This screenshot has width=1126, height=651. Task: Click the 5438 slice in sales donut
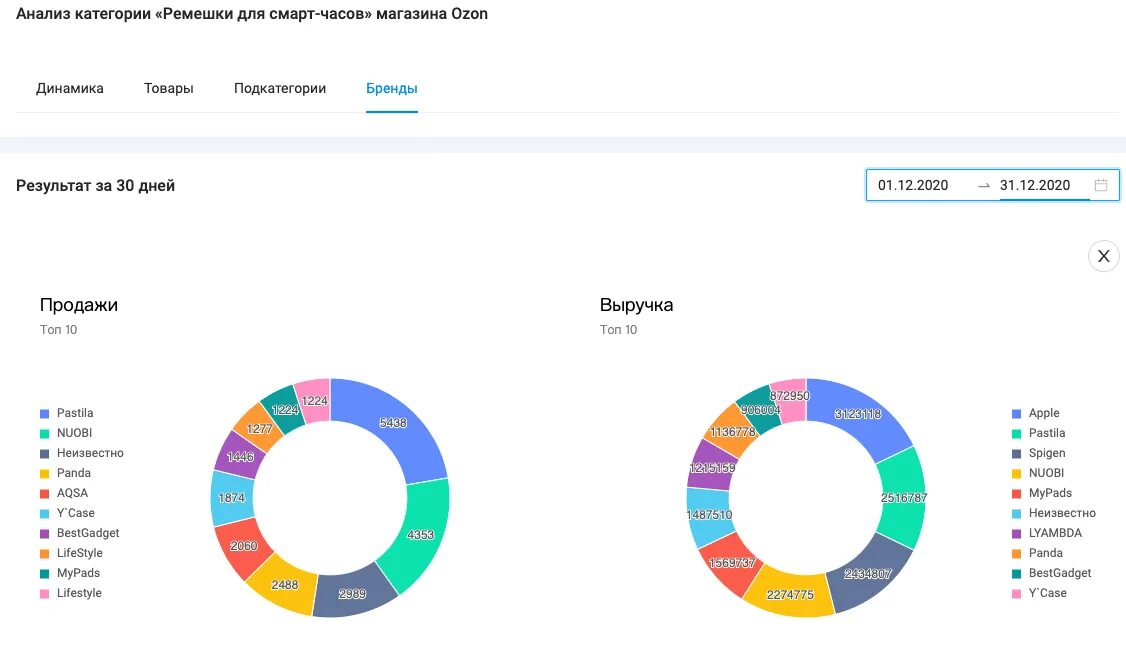tap(395, 425)
